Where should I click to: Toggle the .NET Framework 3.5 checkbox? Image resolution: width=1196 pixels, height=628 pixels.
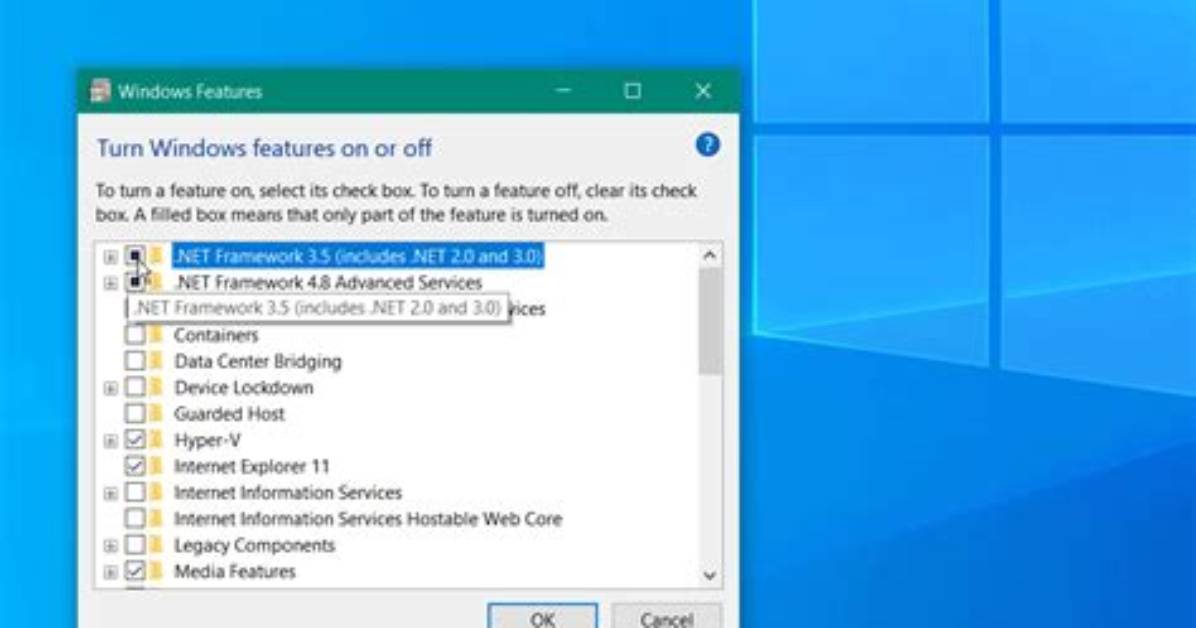click(x=135, y=256)
